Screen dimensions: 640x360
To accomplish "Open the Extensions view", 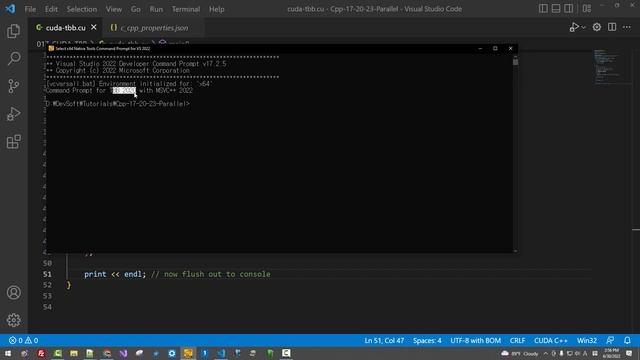I will click(x=13, y=142).
